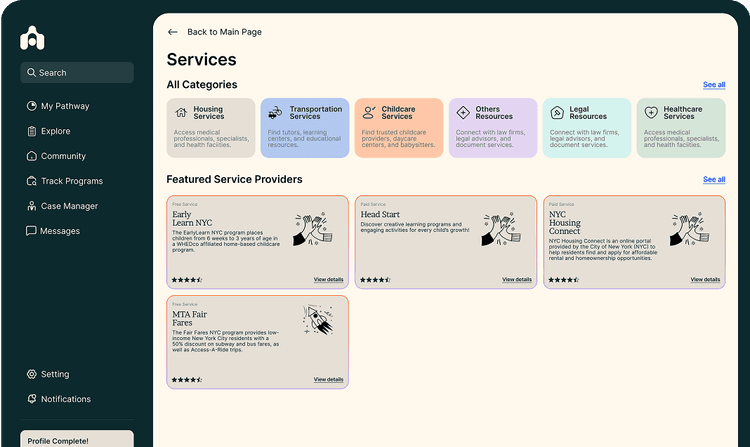Image resolution: width=750 pixels, height=447 pixels.
Task: Click the magnifier icon in Search
Action: pyautogui.click(x=31, y=72)
